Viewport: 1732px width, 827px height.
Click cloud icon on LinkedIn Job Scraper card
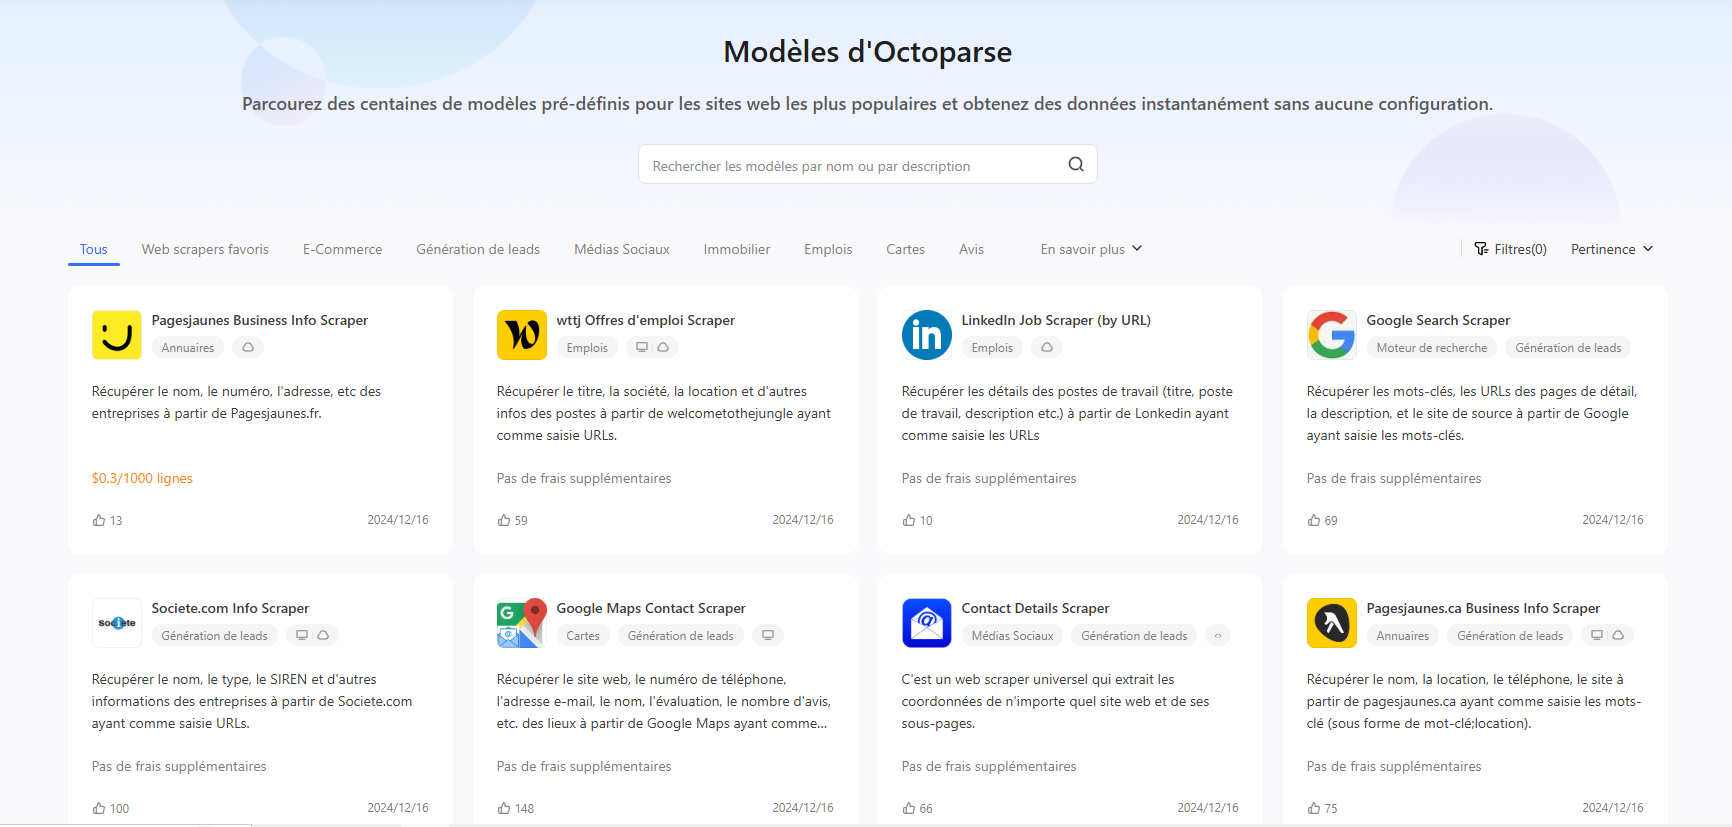(1047, 347)
